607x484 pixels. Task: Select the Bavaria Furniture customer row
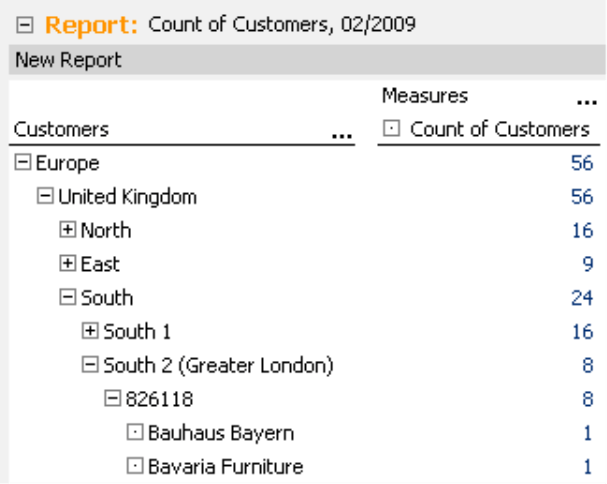pos(306,467)
